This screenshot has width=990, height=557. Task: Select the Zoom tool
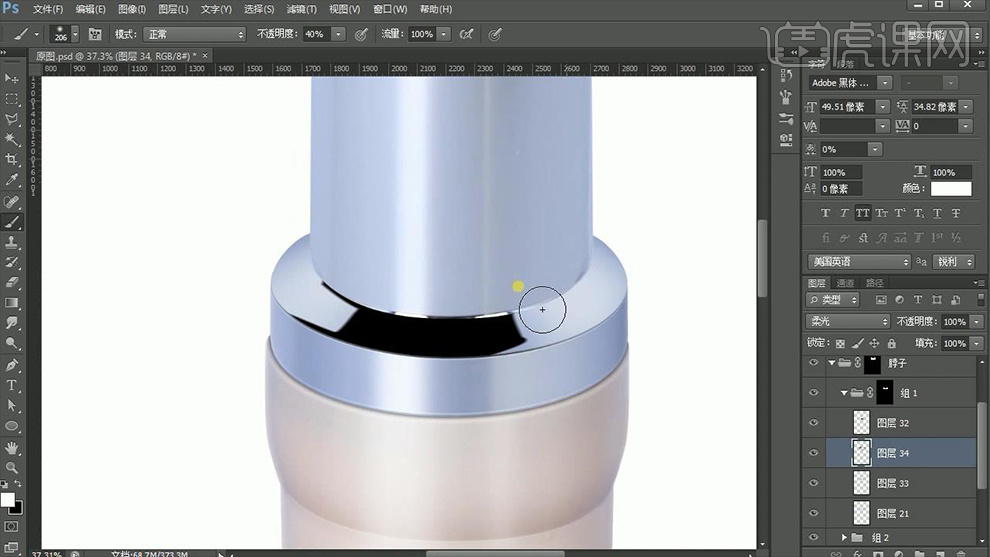coord(12,467)
